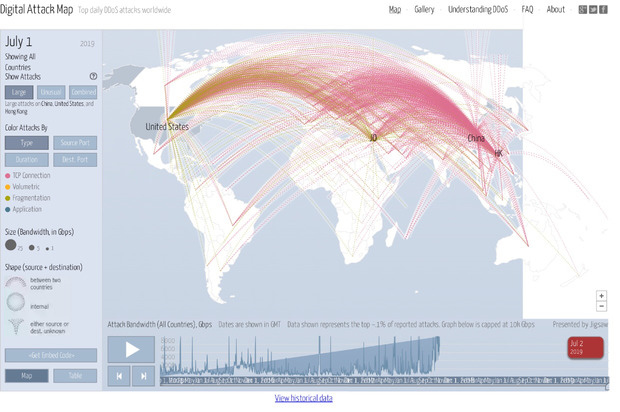Image resolution: width=620 pixels, height=412 pixels.
Task: Click the July 1 date heading
Action: (19, 42)
